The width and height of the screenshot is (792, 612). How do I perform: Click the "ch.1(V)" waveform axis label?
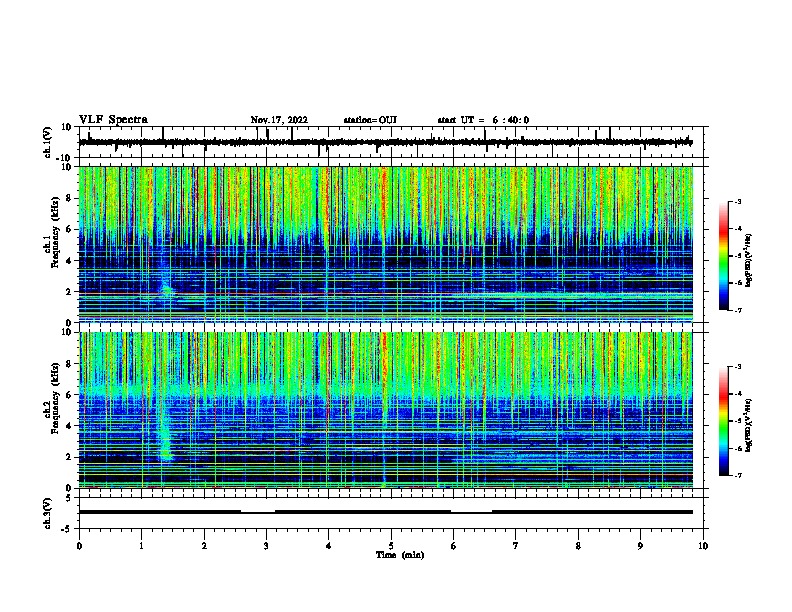(48, 142)
